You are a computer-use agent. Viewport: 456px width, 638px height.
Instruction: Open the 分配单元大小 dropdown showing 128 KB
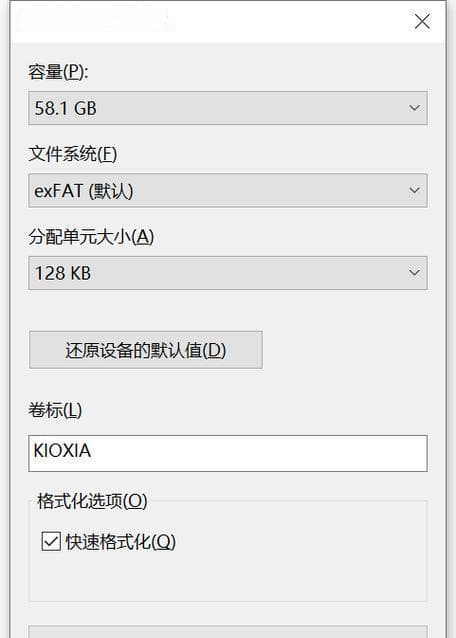228,273
